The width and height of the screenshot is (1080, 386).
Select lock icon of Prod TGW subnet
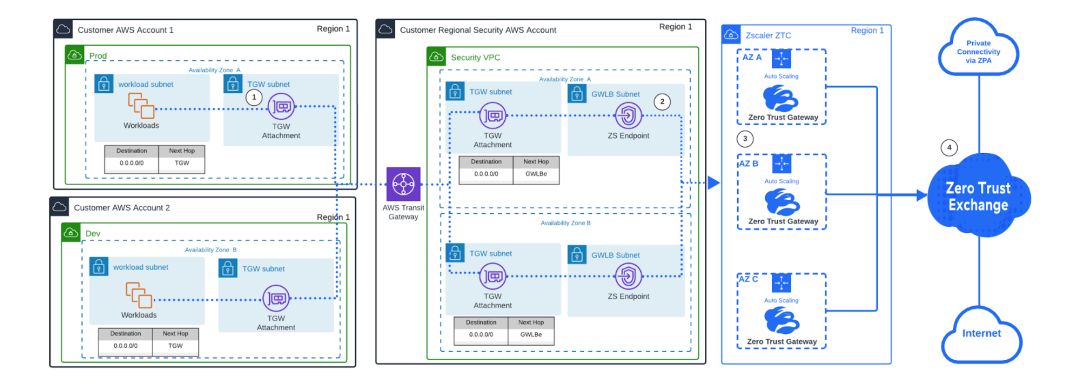coord(233,84)
